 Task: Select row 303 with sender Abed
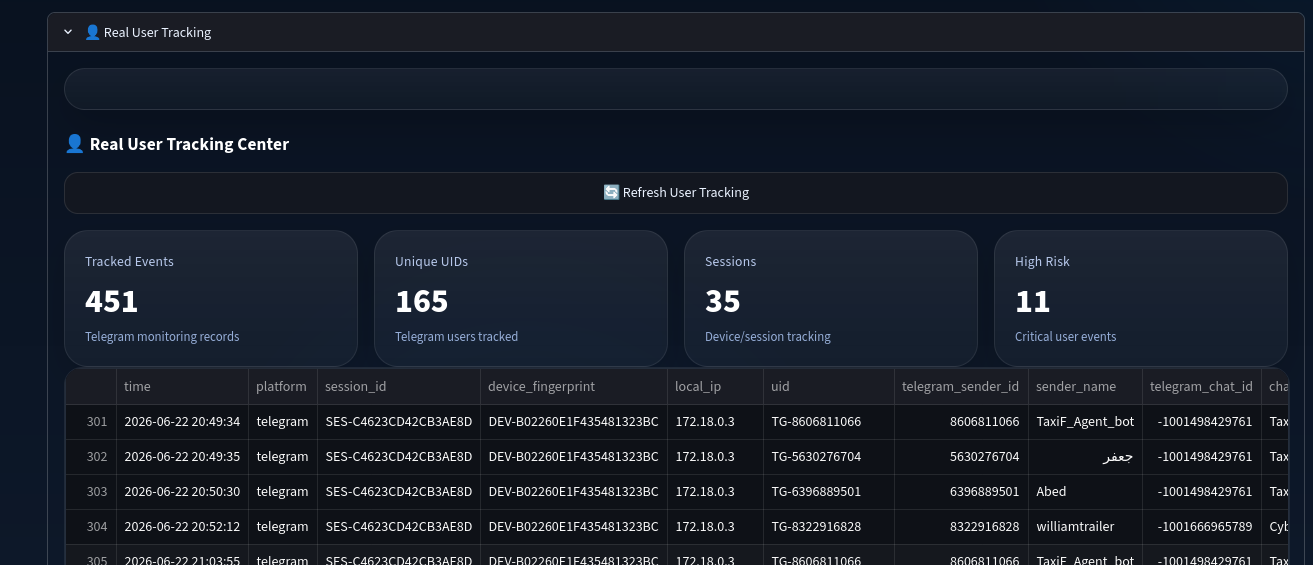tap(677, 492)
